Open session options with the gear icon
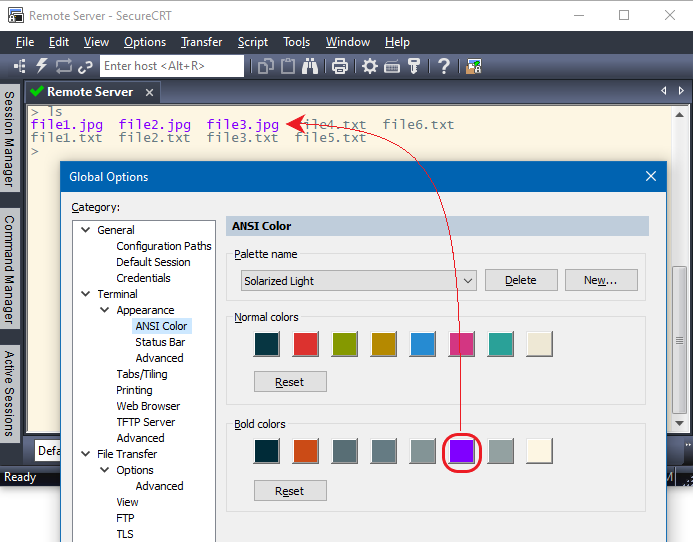The image size is (693, 542). (369, 66)
